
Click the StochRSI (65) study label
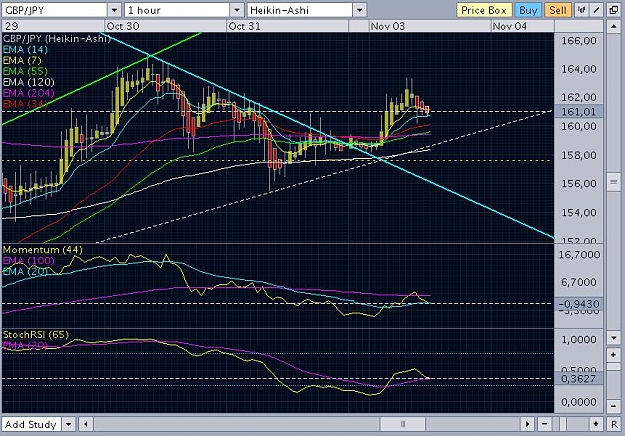tap(35, 334)
